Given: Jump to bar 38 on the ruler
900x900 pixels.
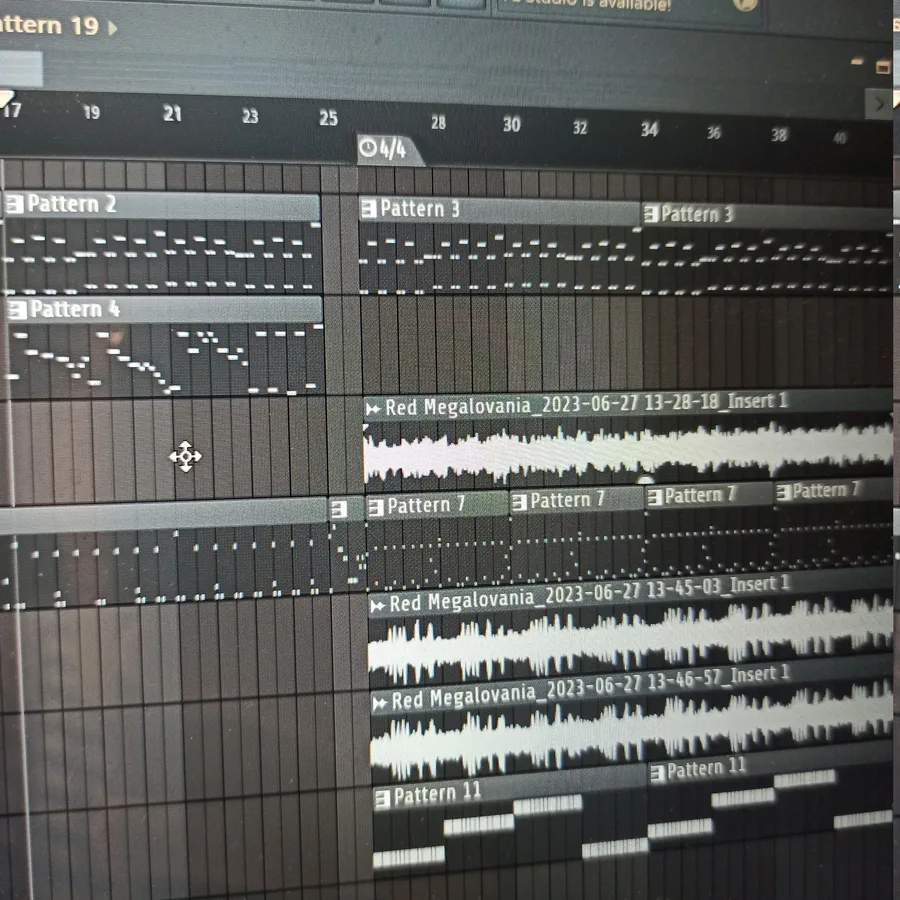Looking at the screenshot, I should click(x=779, y=135).
